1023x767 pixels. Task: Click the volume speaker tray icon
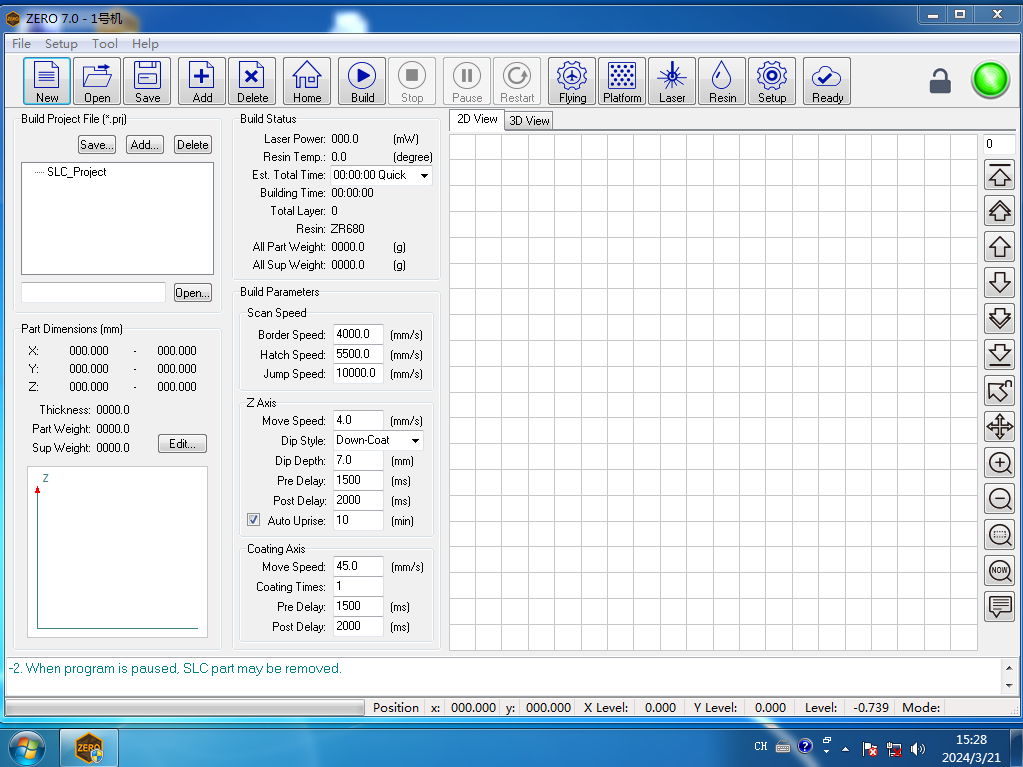917,749
